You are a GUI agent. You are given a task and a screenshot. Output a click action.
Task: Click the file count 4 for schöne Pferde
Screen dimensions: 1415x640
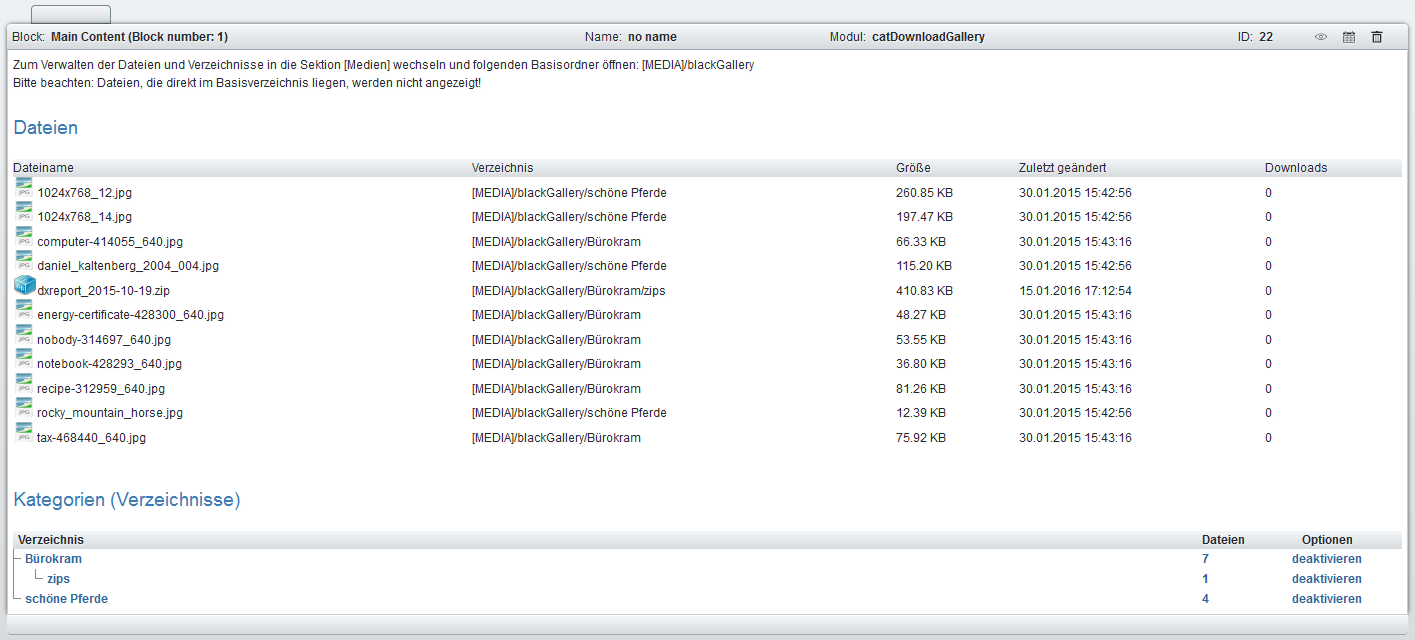tap(1205, 599)
